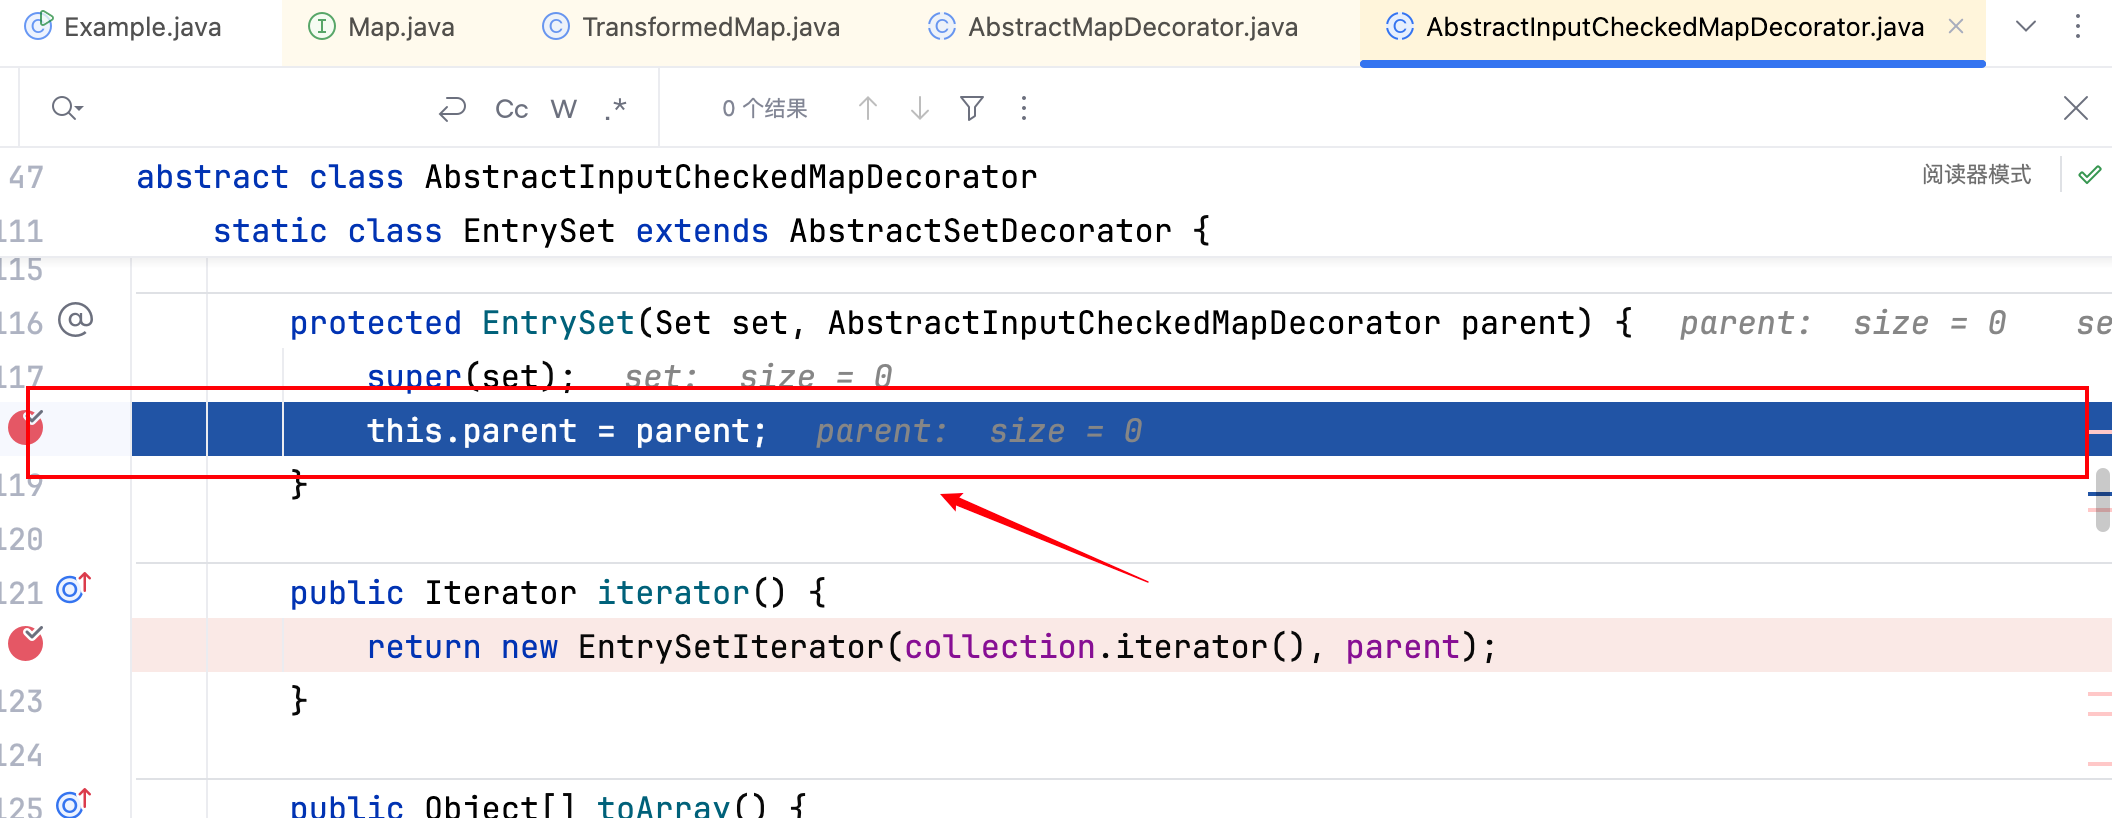This screenshot has width=2112, height=818.
Task: Go to next search occurrence arrow
Action: pos(920,108)
